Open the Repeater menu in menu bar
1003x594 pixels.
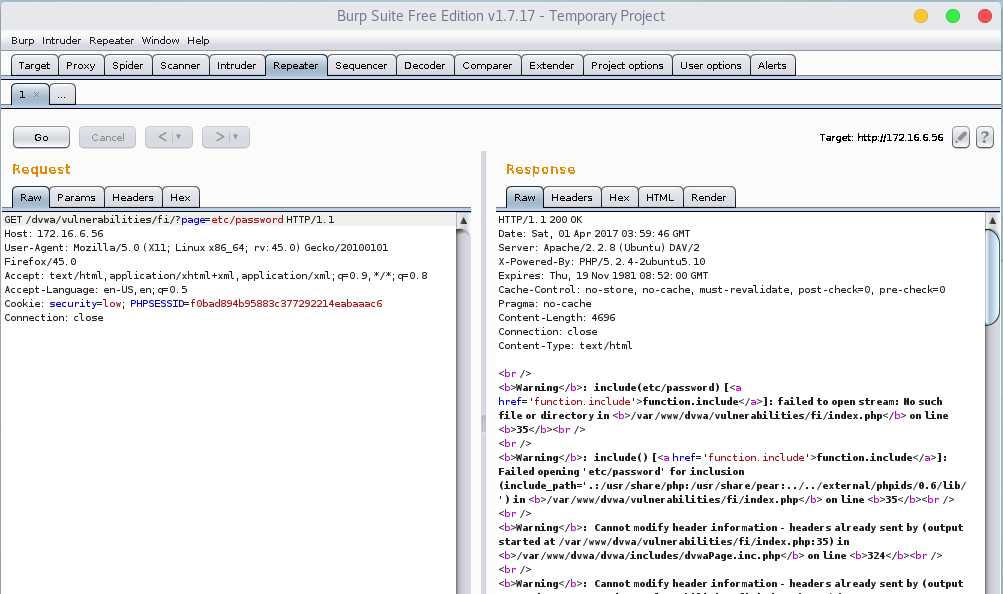coord(111,40)
